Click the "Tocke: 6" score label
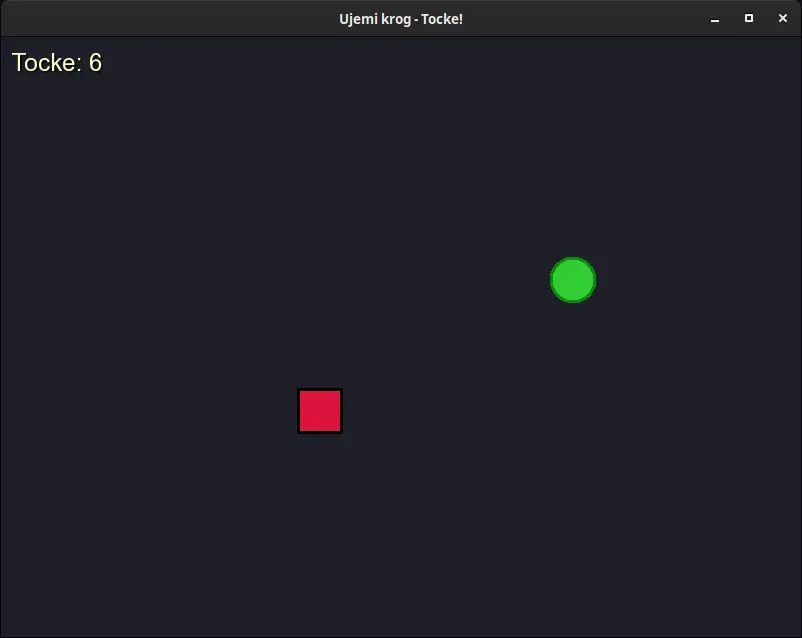Image resolution: width=802 pixels, height=638 pixels. point(57,63)
